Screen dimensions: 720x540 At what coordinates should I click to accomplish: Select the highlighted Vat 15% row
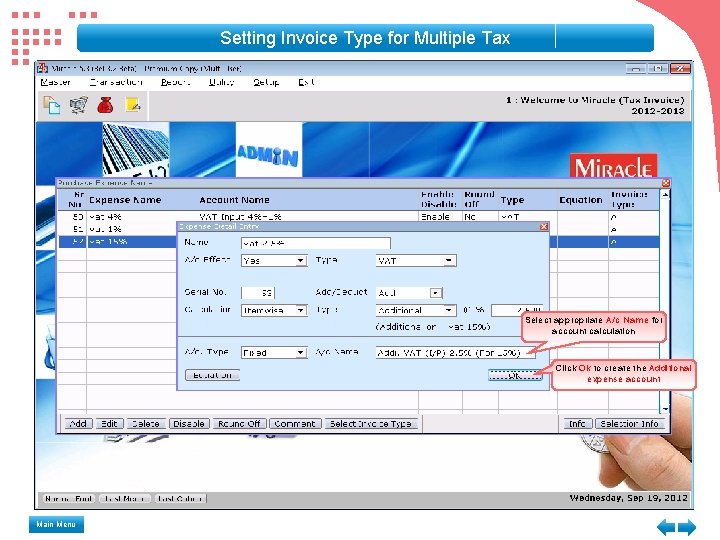click(x=358, y=242)
